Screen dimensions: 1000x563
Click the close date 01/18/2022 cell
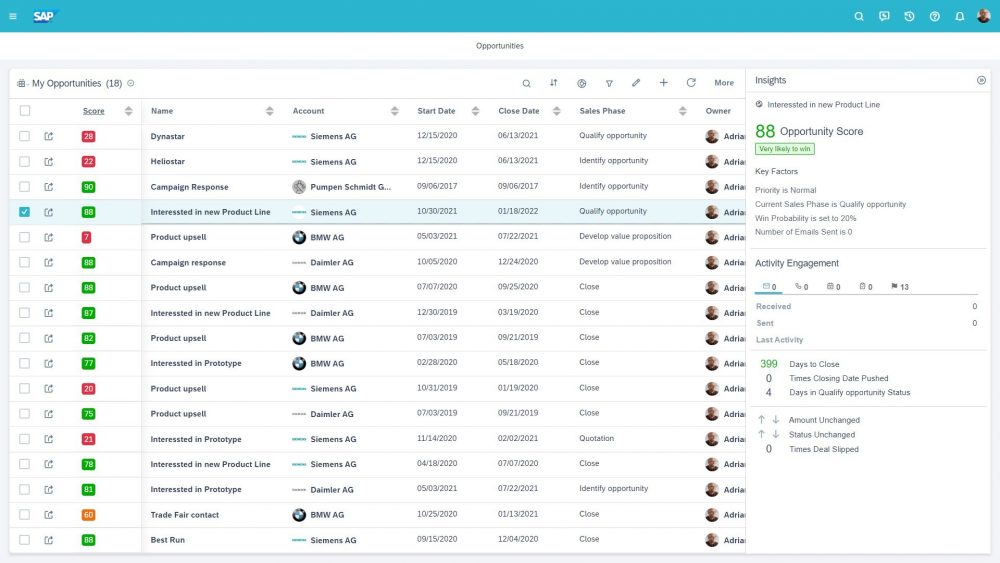(518, 211)
